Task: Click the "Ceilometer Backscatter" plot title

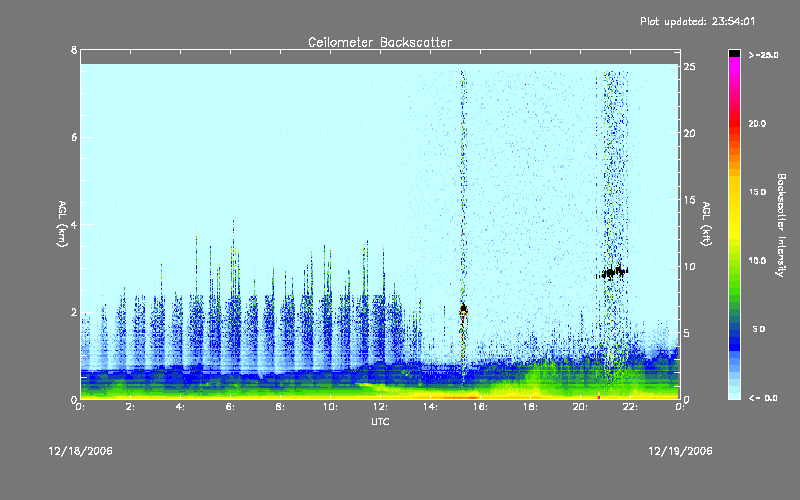Action: 380,42
